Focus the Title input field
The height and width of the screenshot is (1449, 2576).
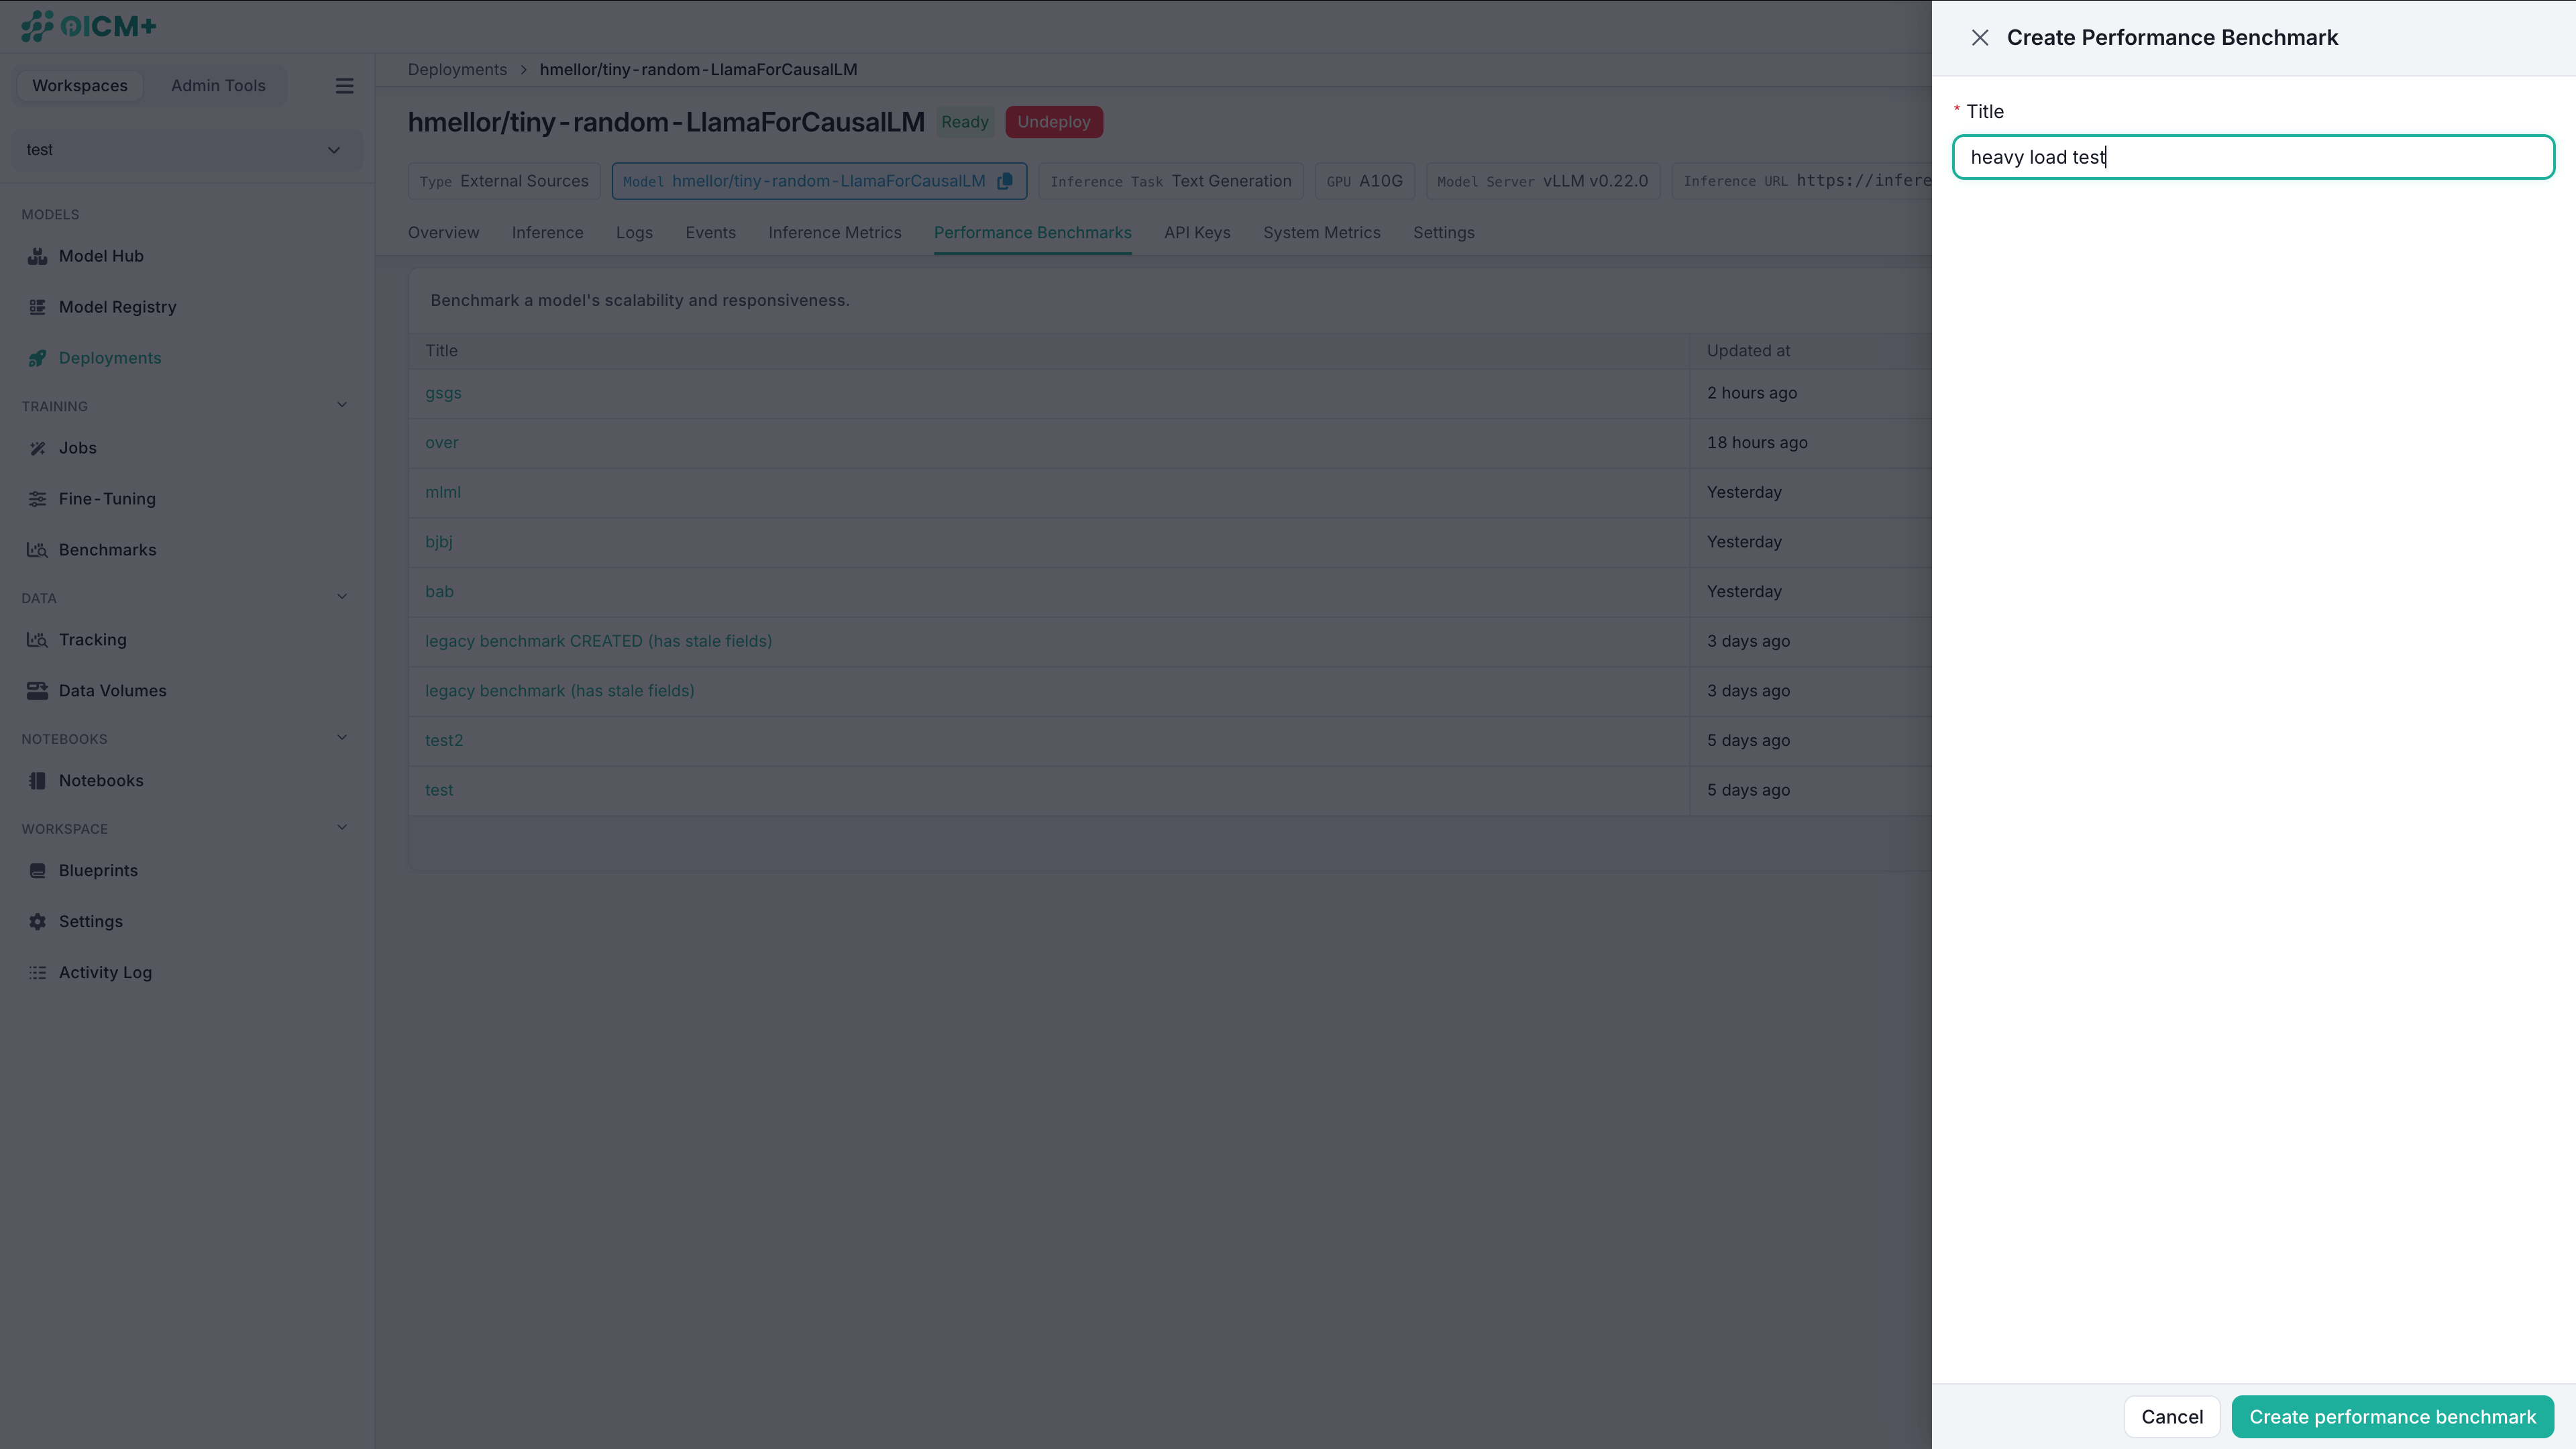pos(2254,157)
